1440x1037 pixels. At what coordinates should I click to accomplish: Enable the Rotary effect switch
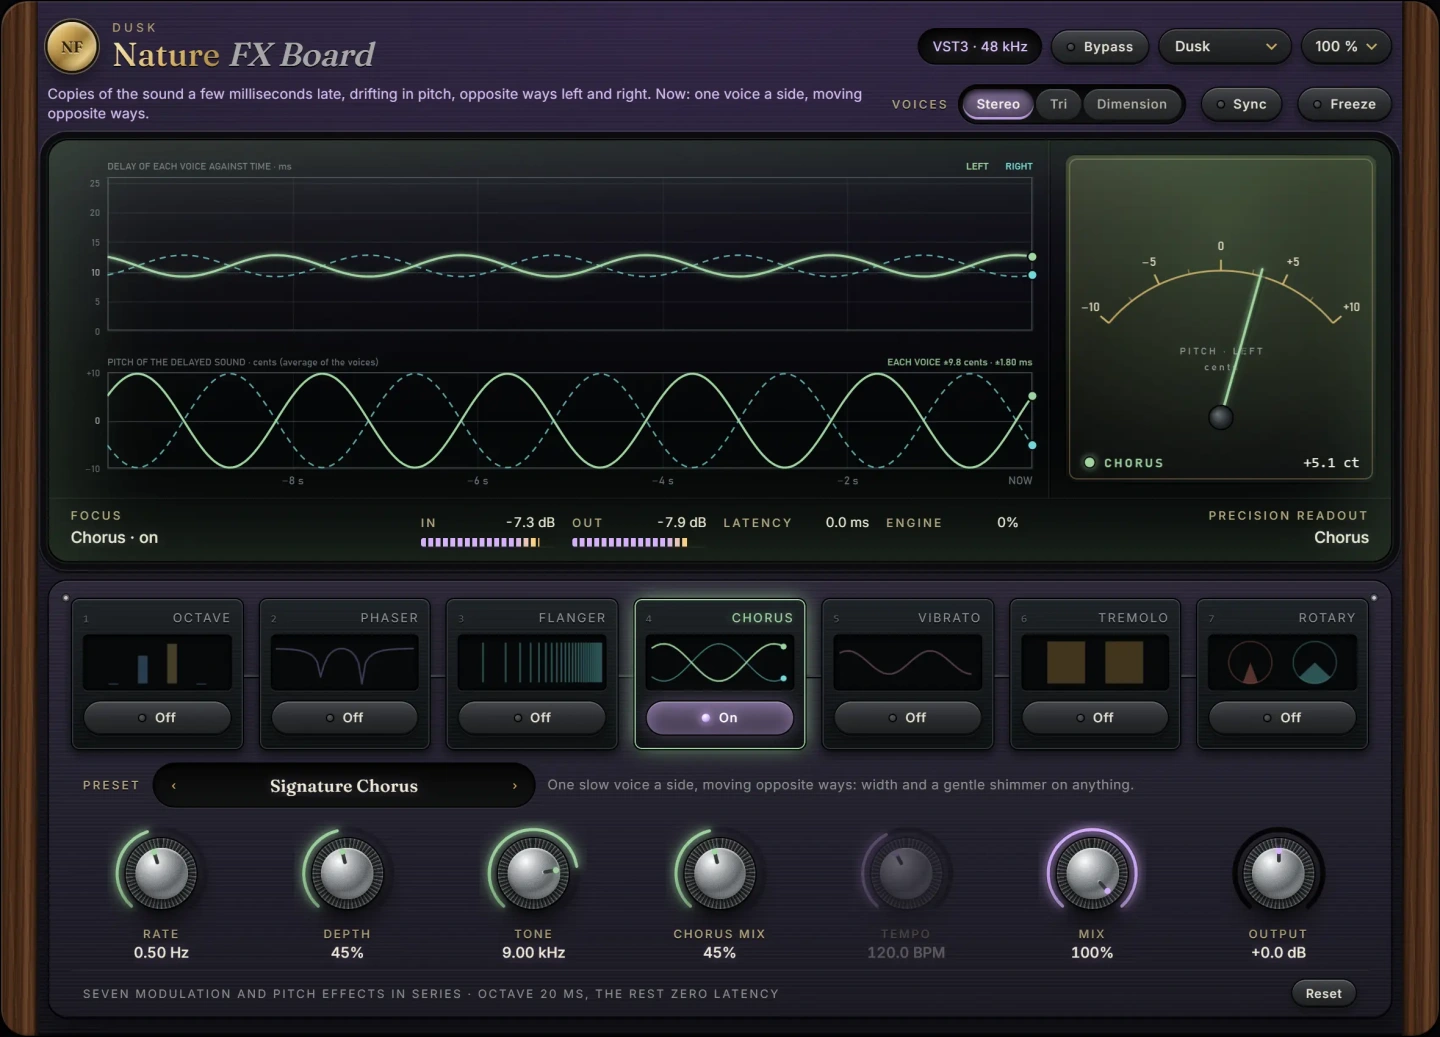[x=1282, y=717]
